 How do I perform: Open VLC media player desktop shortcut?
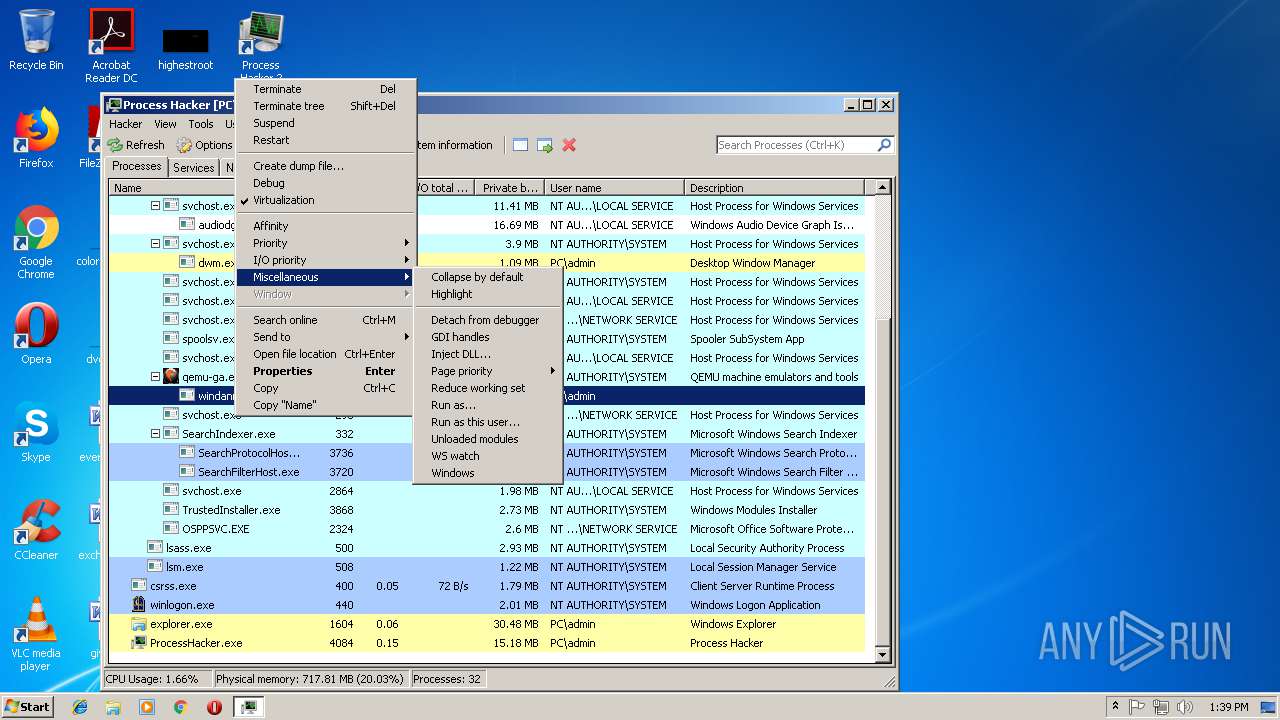pyautogui.click(x=36, y=634)
